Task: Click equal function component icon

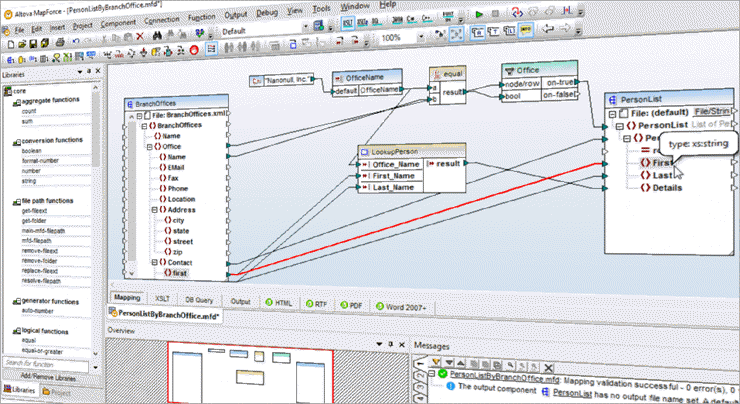Action: coord(437,75)
